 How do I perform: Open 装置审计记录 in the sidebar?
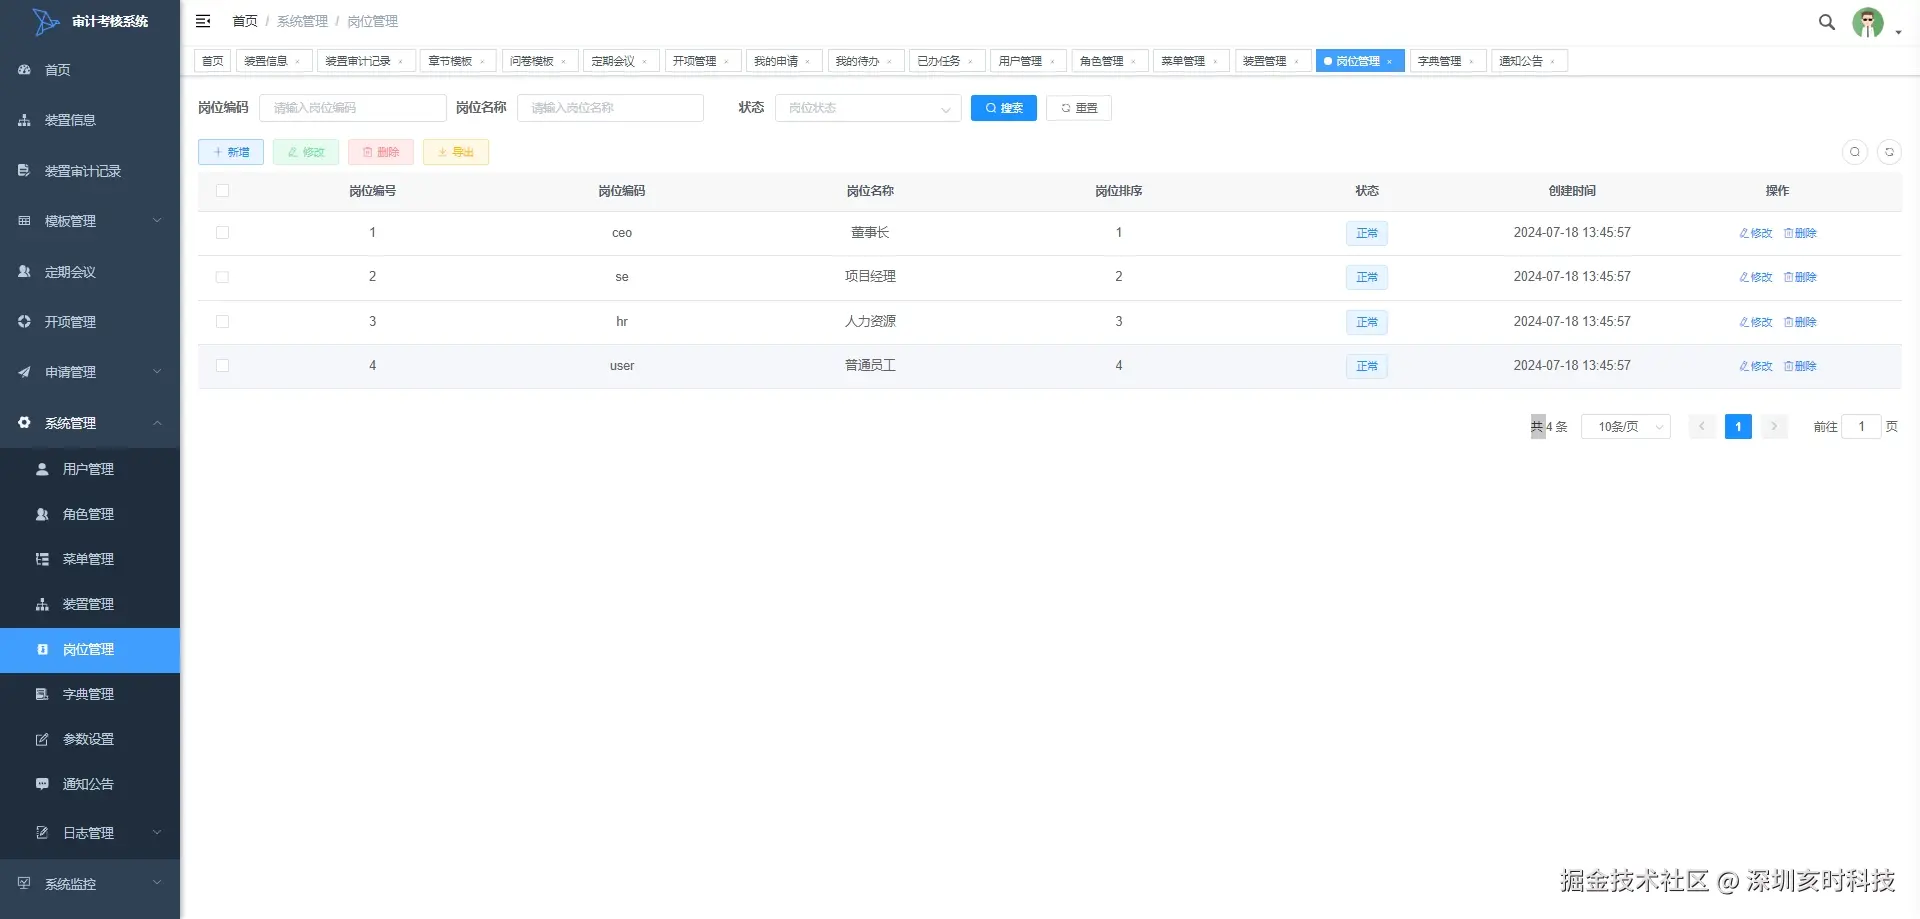[90, 171]
